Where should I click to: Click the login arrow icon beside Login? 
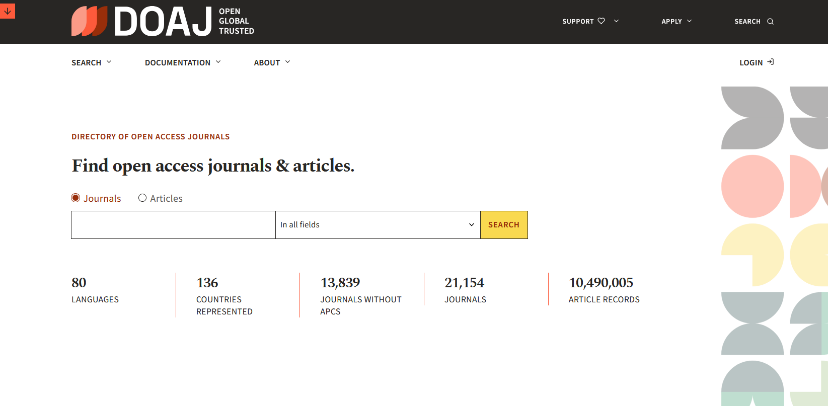770,62
